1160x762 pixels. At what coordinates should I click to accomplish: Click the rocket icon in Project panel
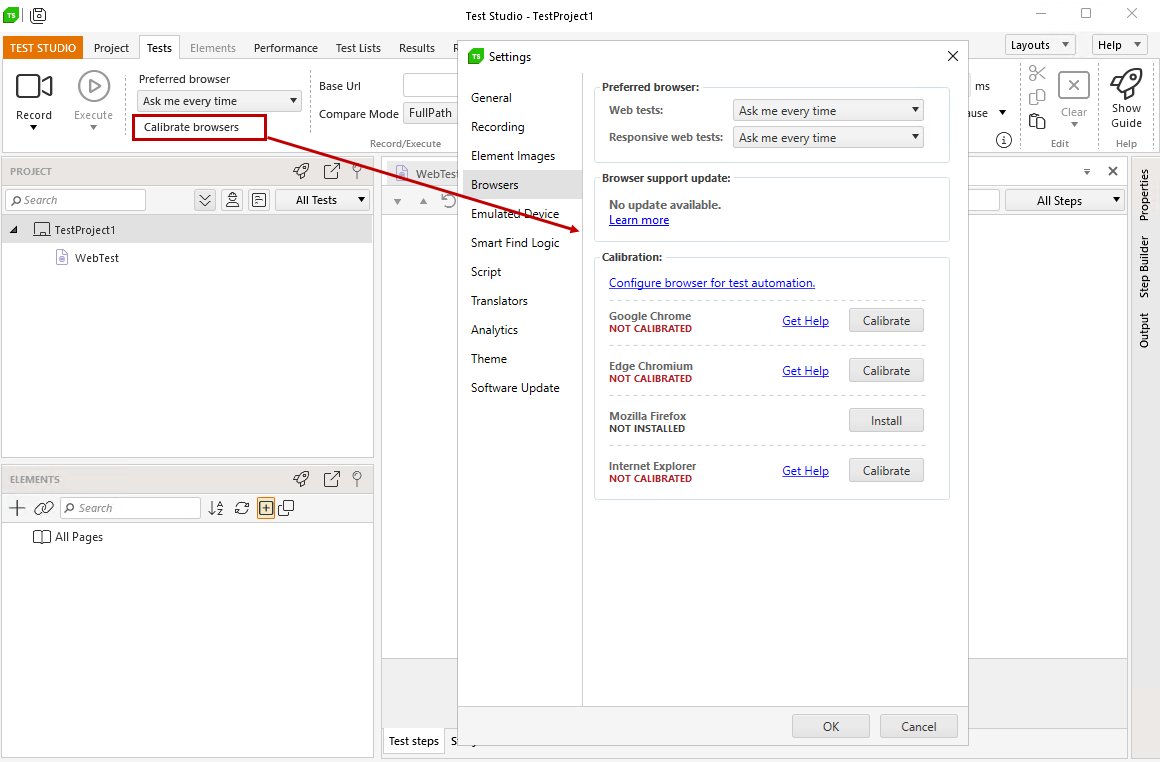point(301,171)
